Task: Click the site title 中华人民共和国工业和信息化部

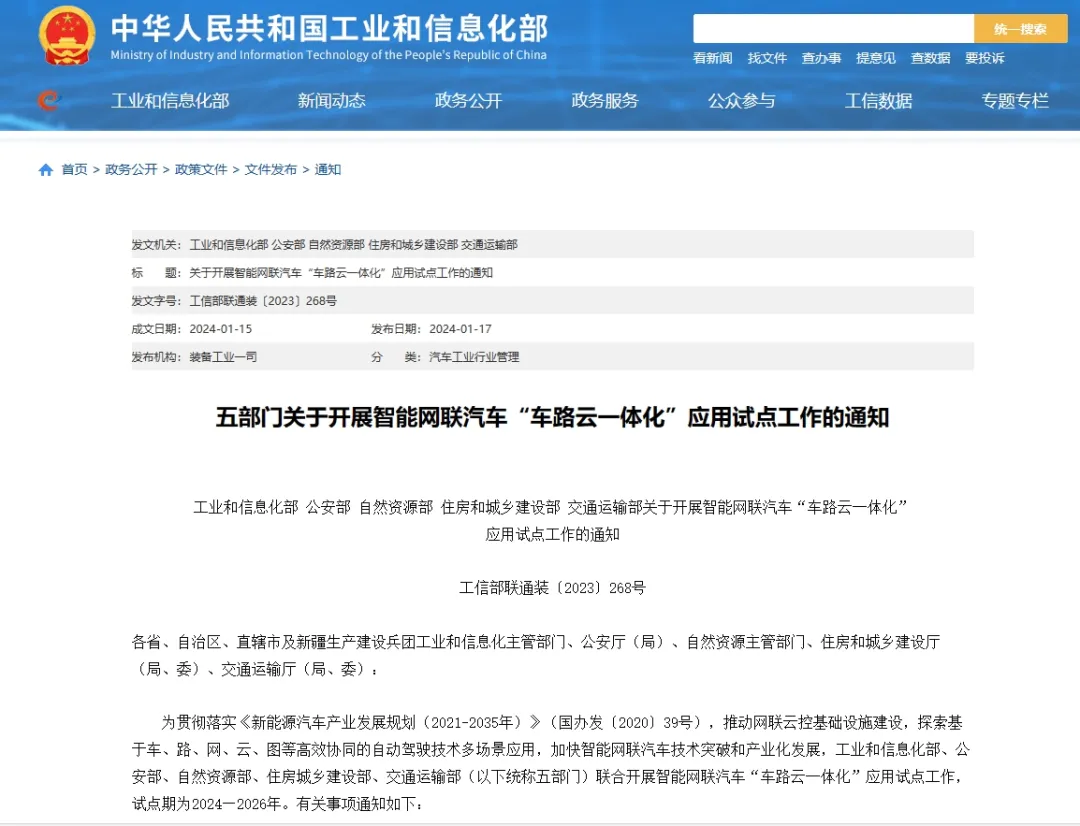Action: pyautogui.click(x=329, y=28)
